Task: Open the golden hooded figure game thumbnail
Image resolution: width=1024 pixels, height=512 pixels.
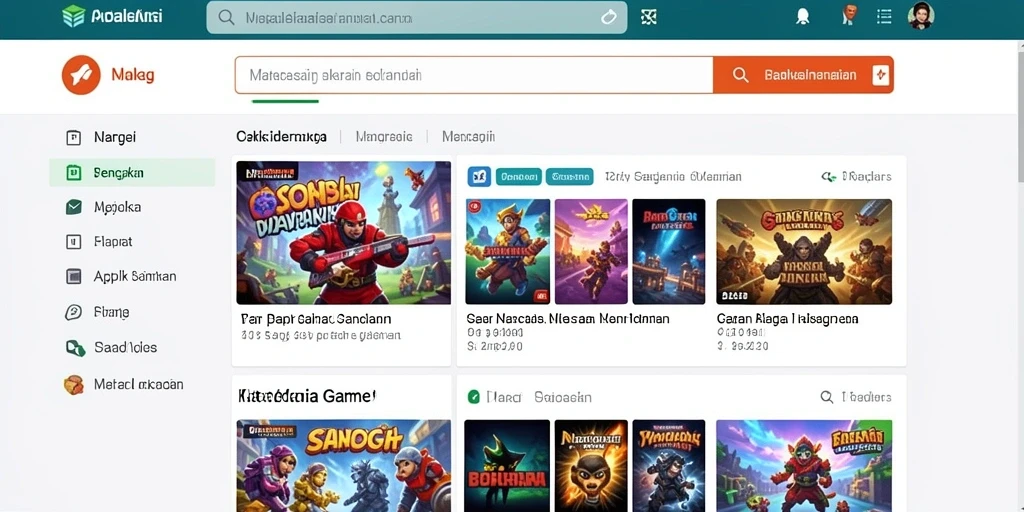Action: [x=804, y=251]
